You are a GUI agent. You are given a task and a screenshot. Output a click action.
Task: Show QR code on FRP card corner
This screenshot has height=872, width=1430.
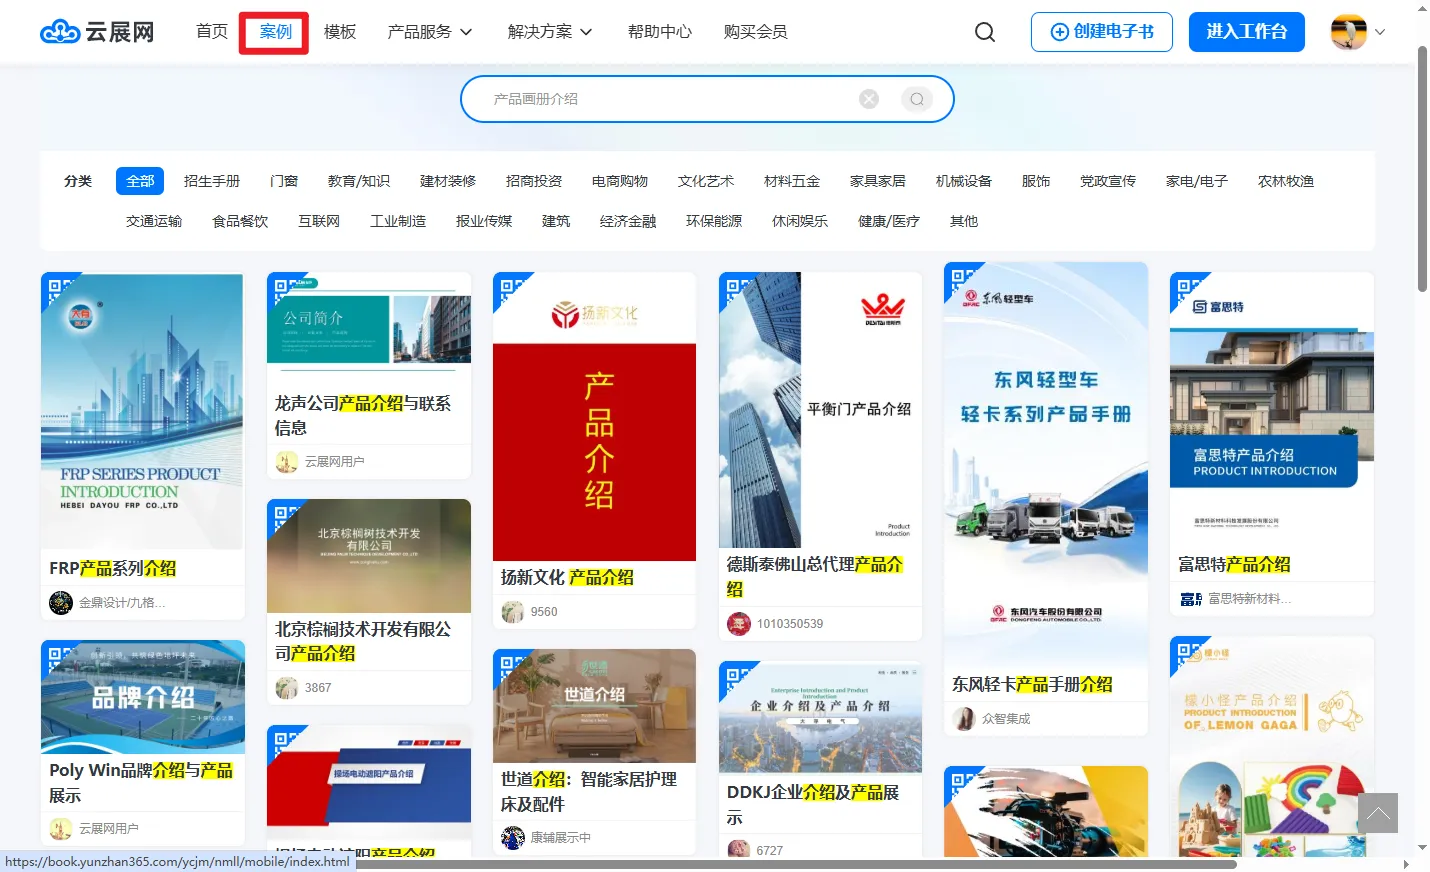pyautogui.click(x=58, y=289)
